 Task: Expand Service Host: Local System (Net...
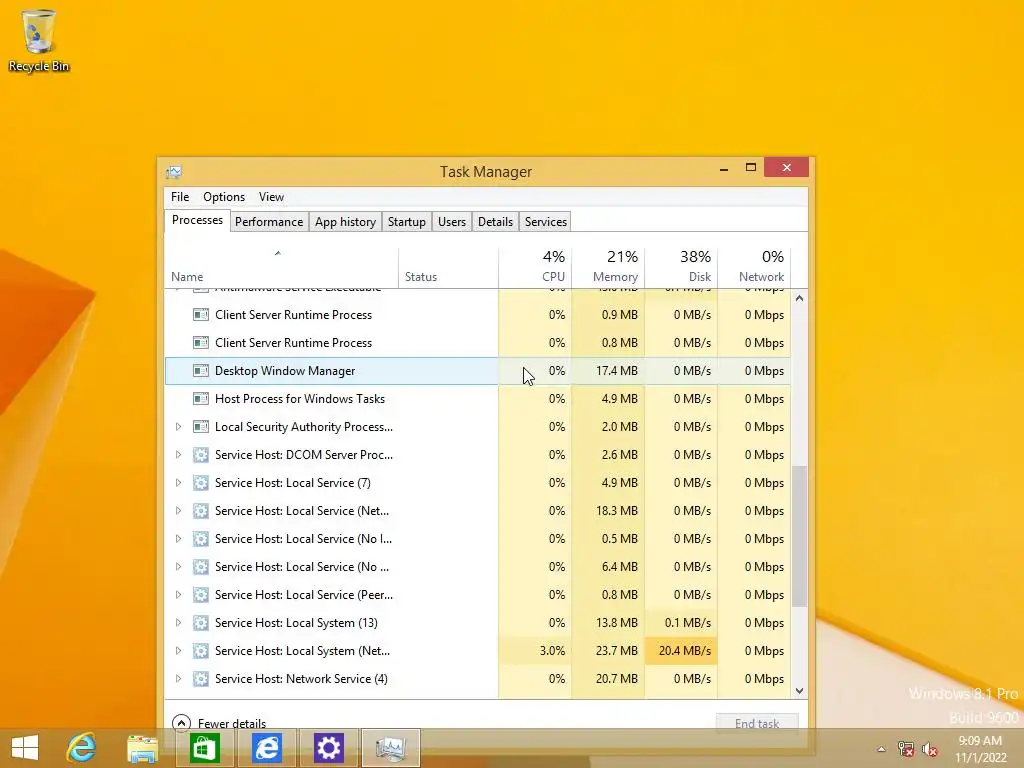(178, 651)
